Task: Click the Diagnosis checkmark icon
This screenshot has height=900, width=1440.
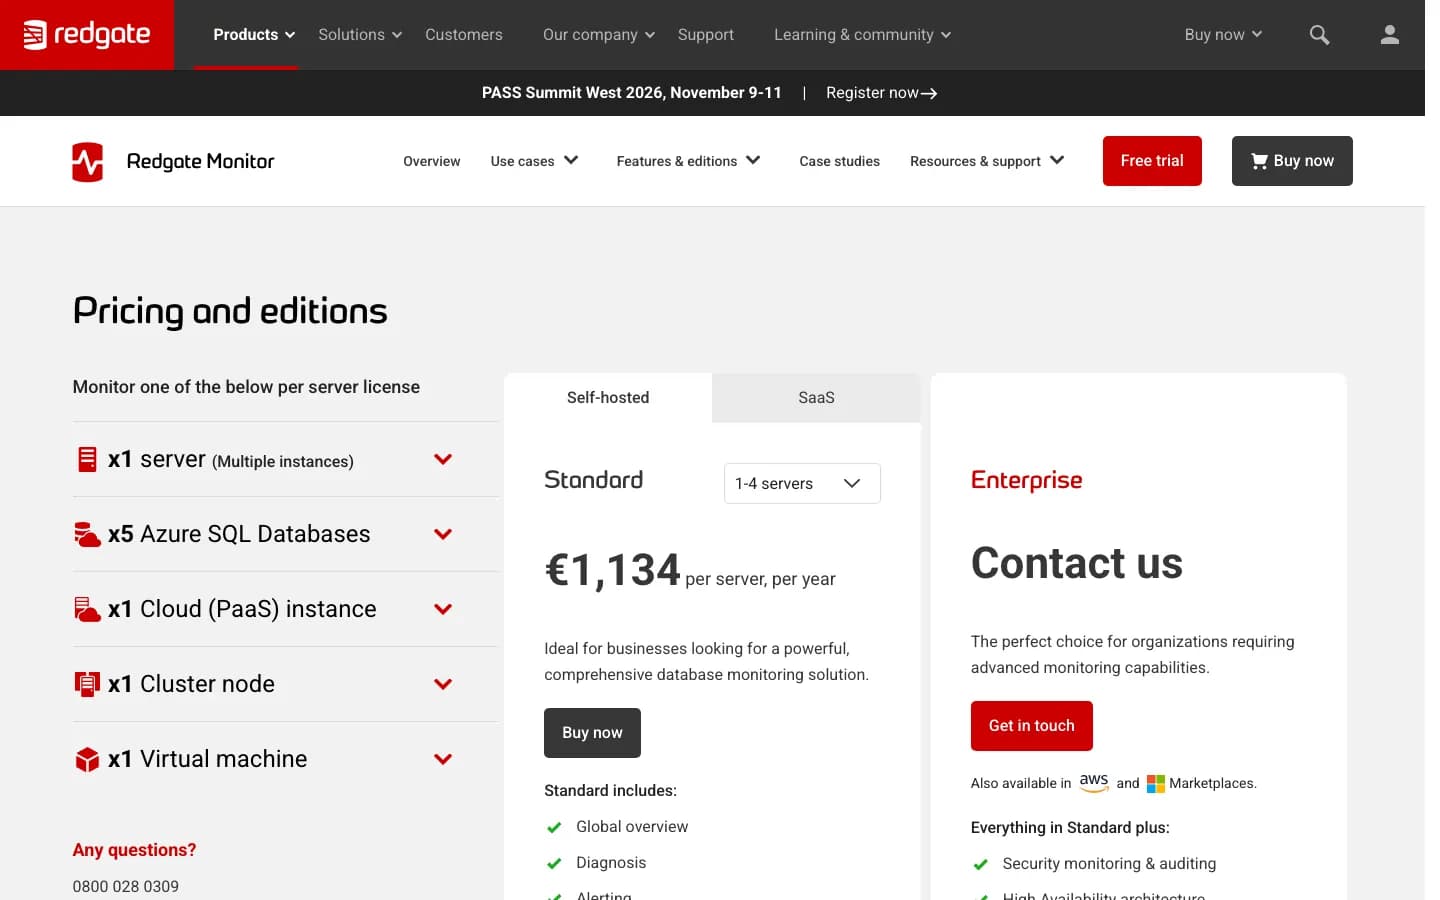Action: 554,863
